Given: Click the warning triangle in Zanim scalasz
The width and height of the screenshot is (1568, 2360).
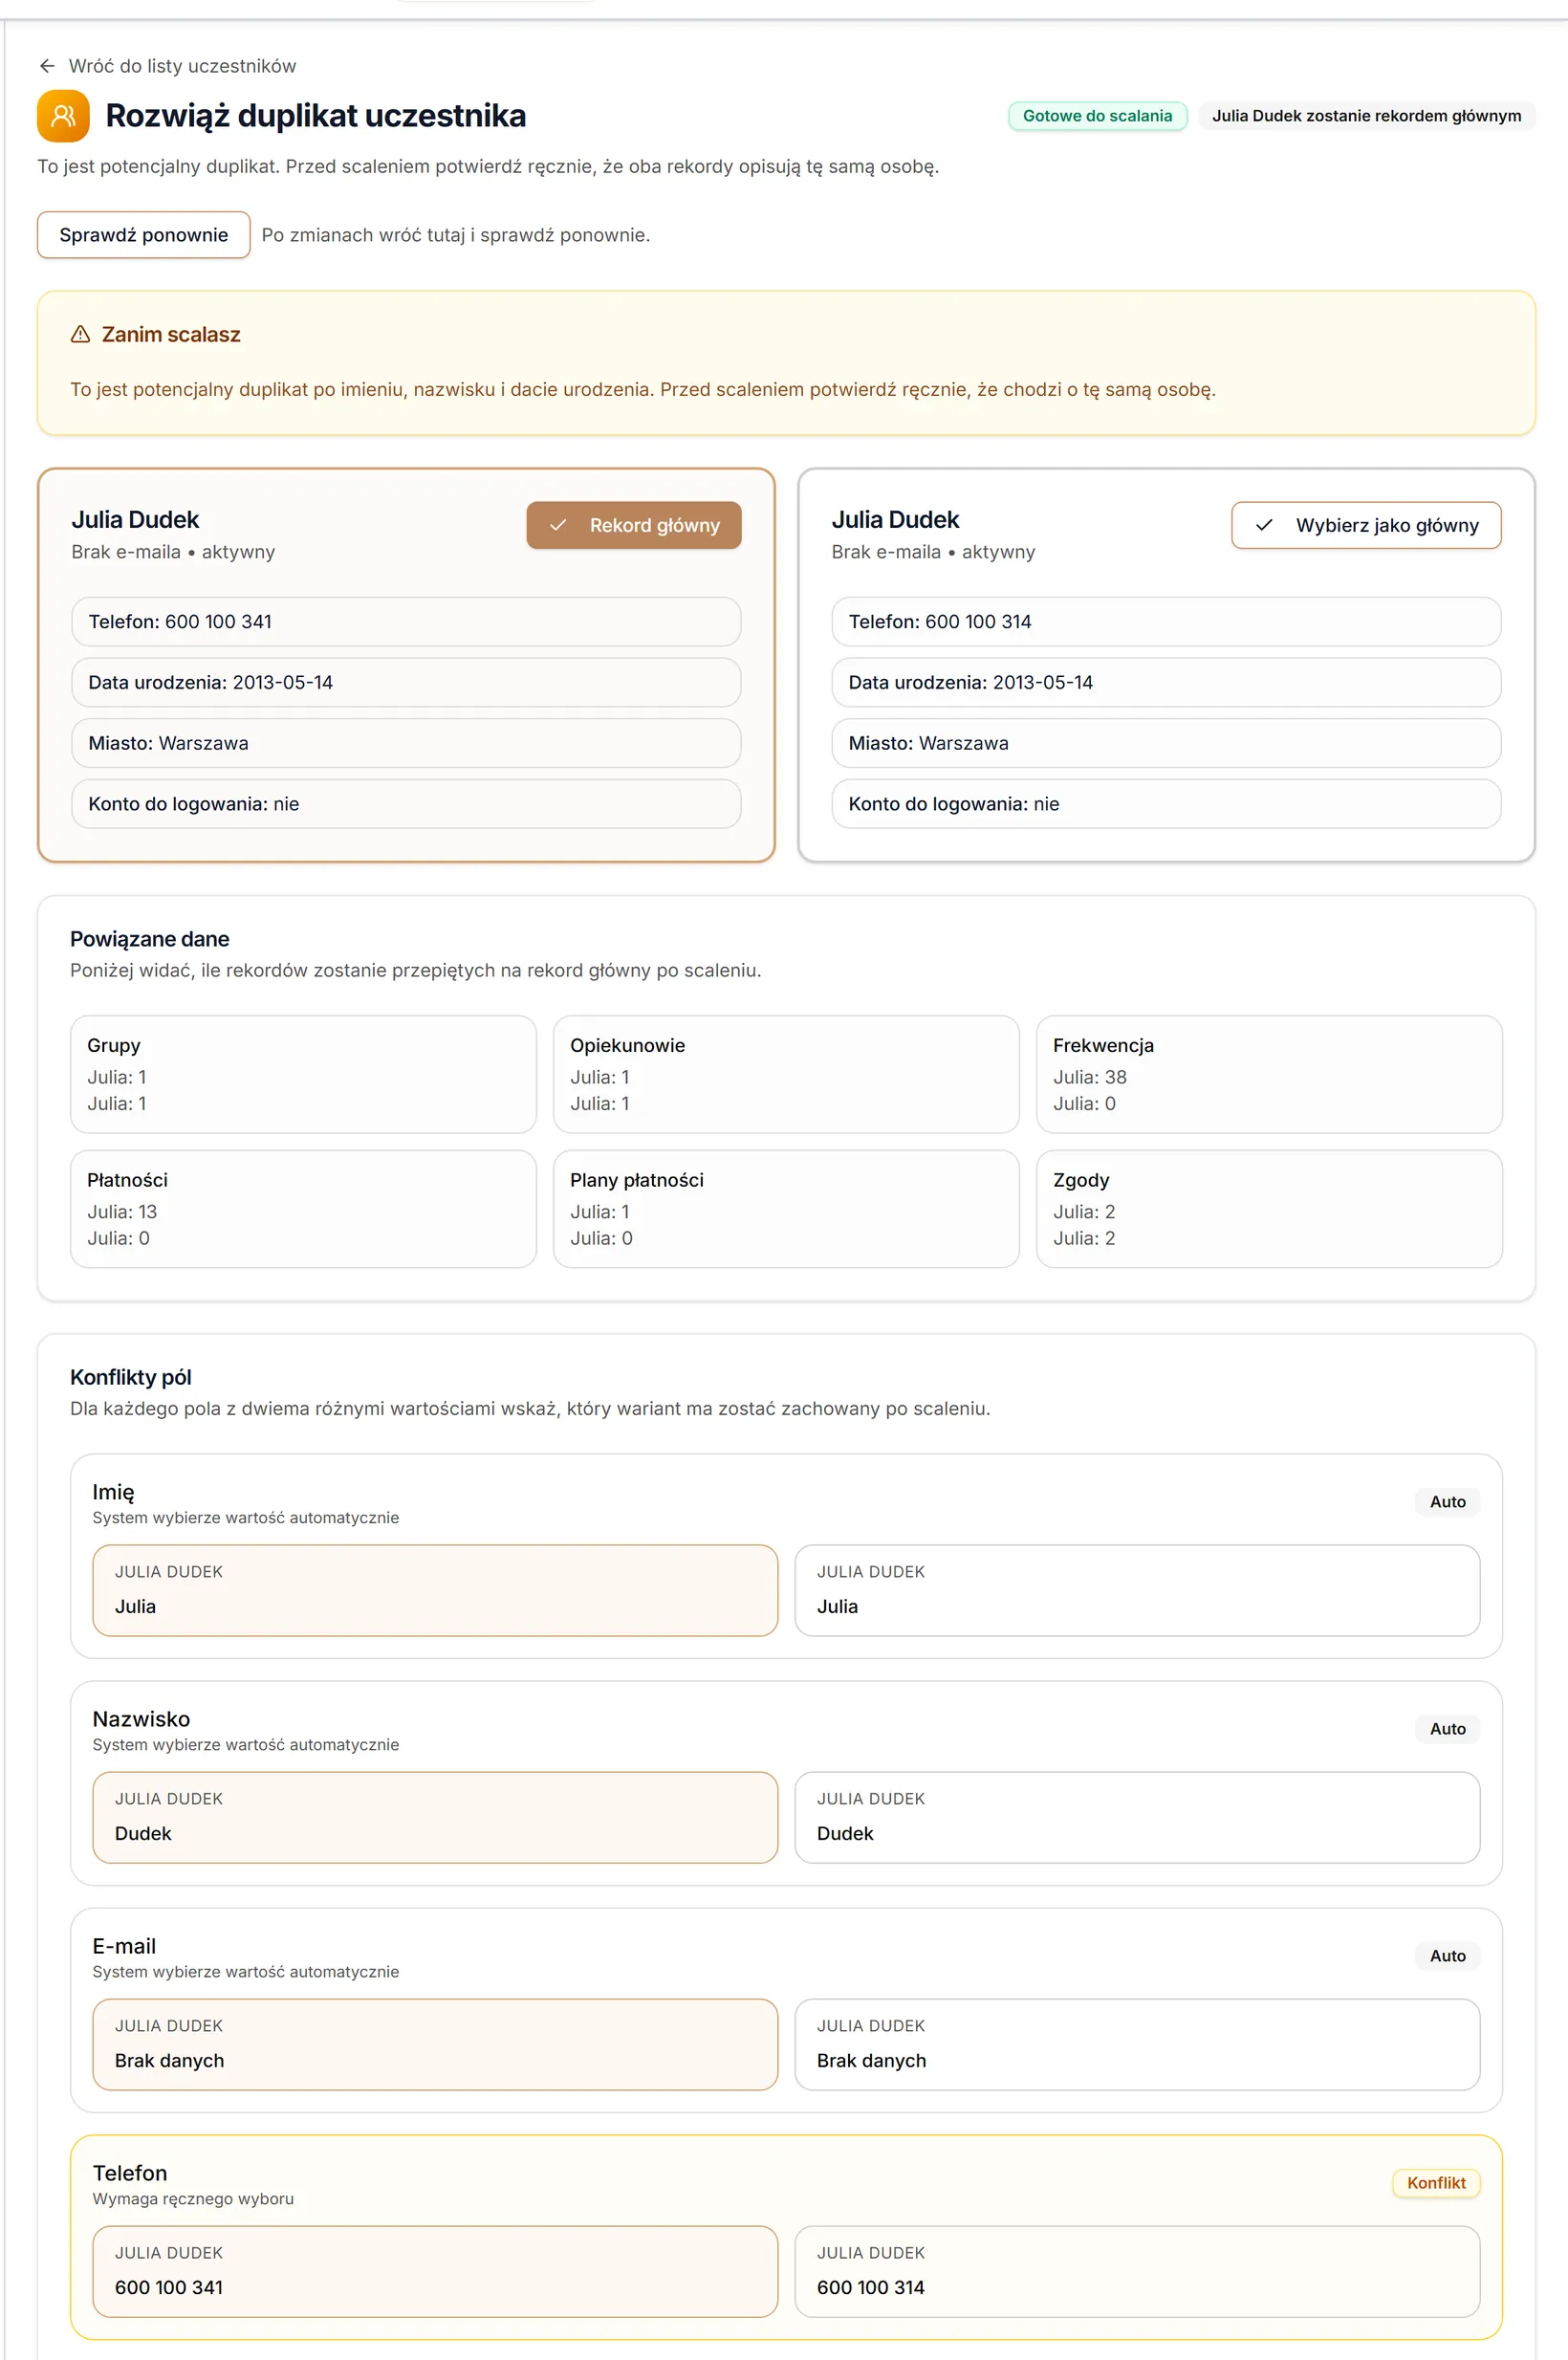Looking at the screenshot, I should (81, 334).
